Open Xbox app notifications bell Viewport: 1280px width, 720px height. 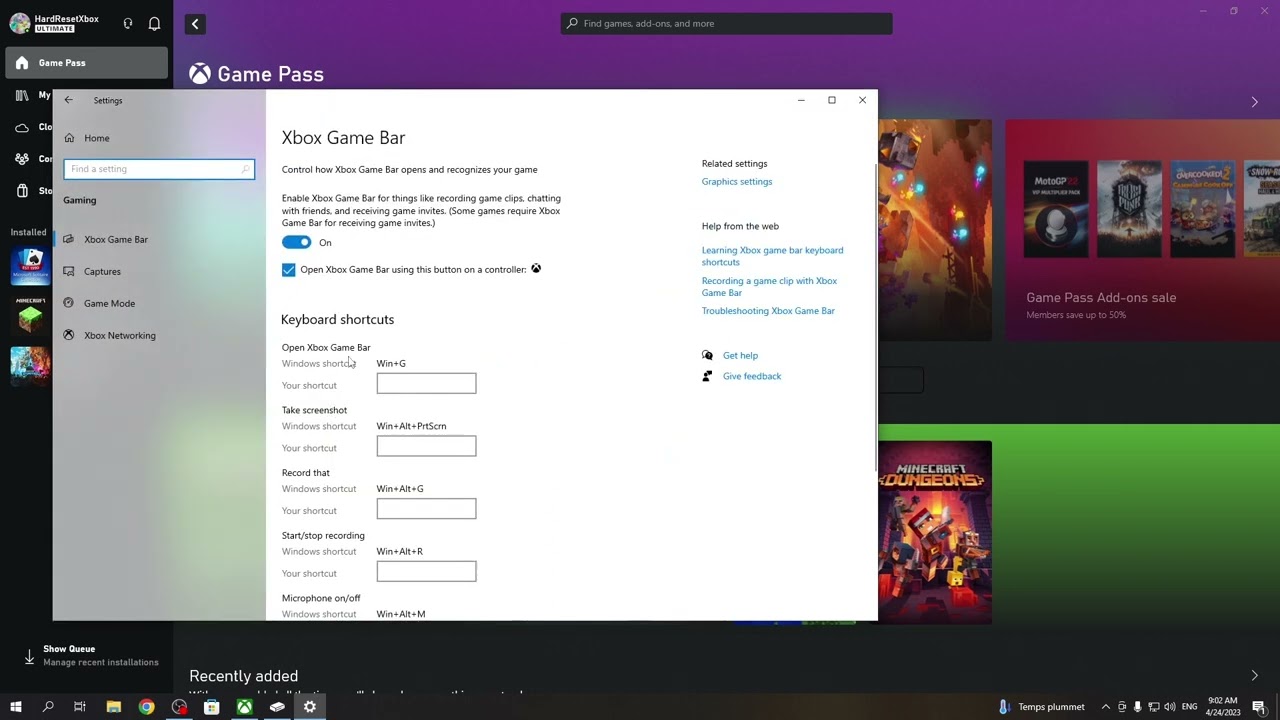click(x=155, y=23)
